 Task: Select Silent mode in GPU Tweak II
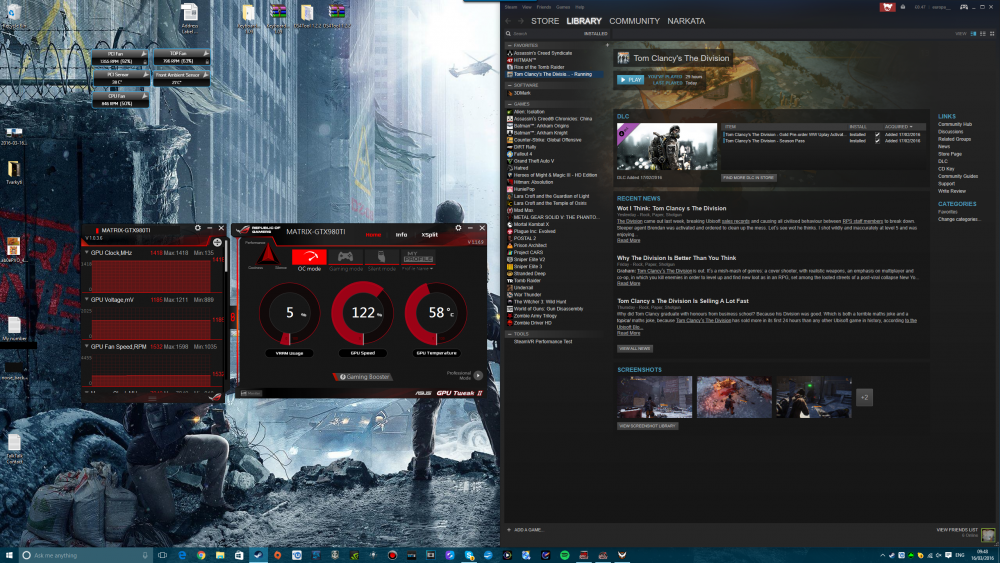click(381, 257)
